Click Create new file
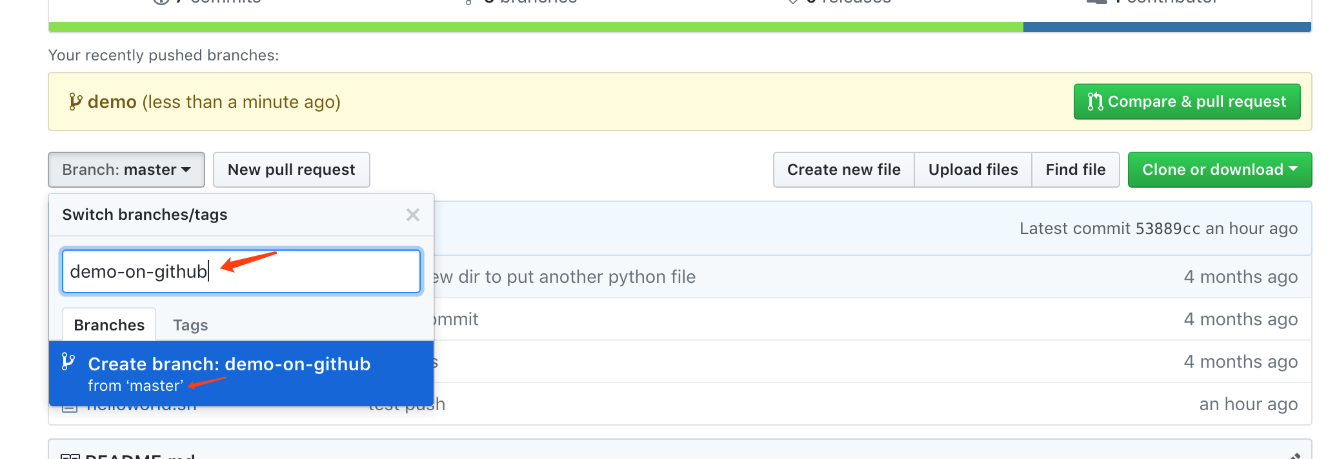1337x459 pixels. pos(843,170)
